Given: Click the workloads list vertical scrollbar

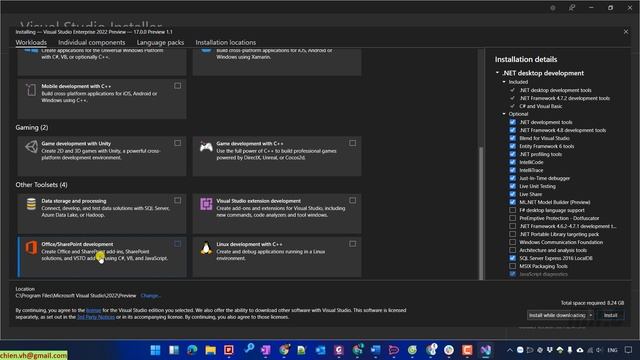Looking at the screenshot, I should coord(481,213).
